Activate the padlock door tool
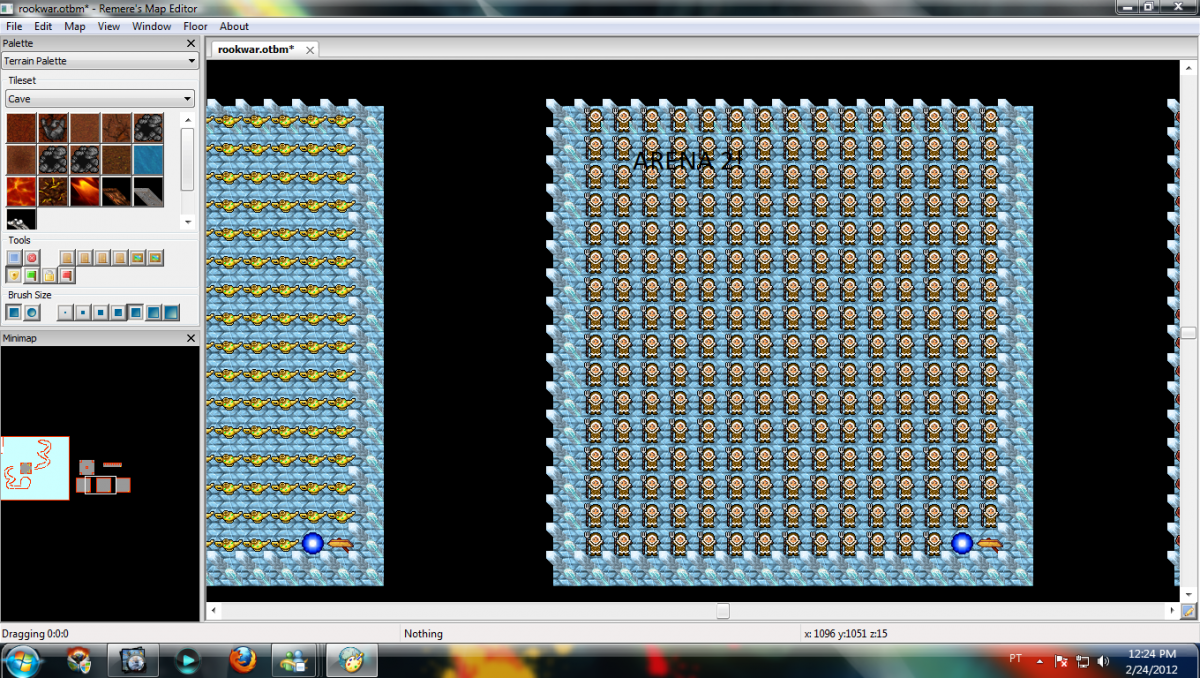 click(49, 275)
